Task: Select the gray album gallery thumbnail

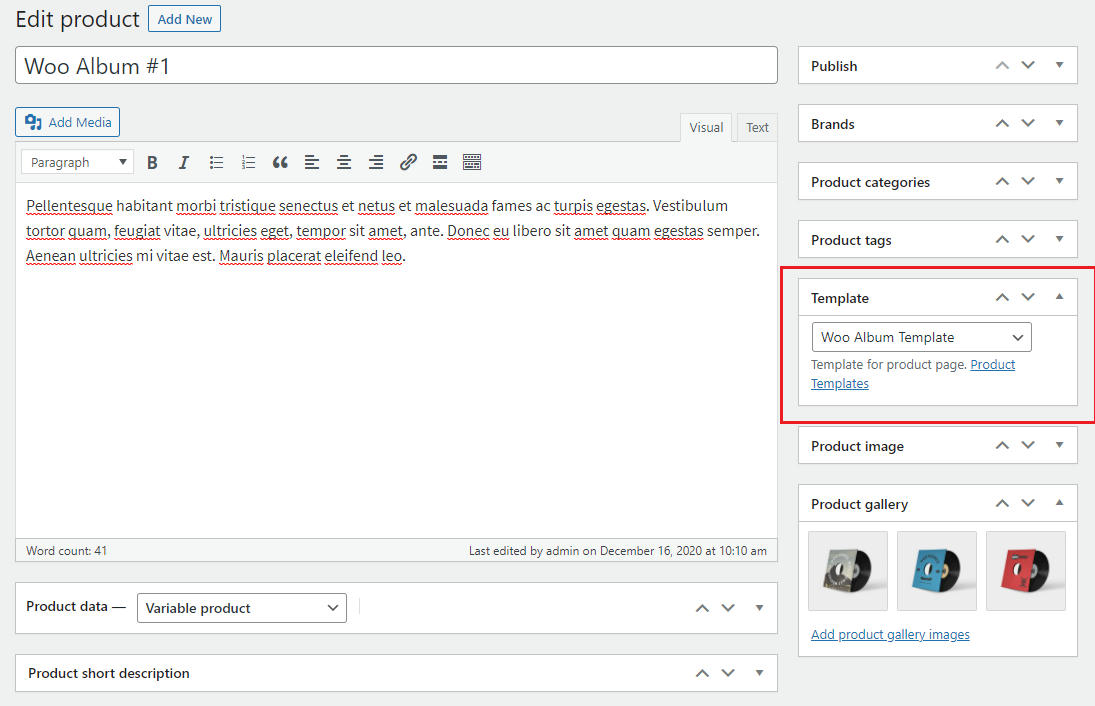Action: [x=848, y=571]
